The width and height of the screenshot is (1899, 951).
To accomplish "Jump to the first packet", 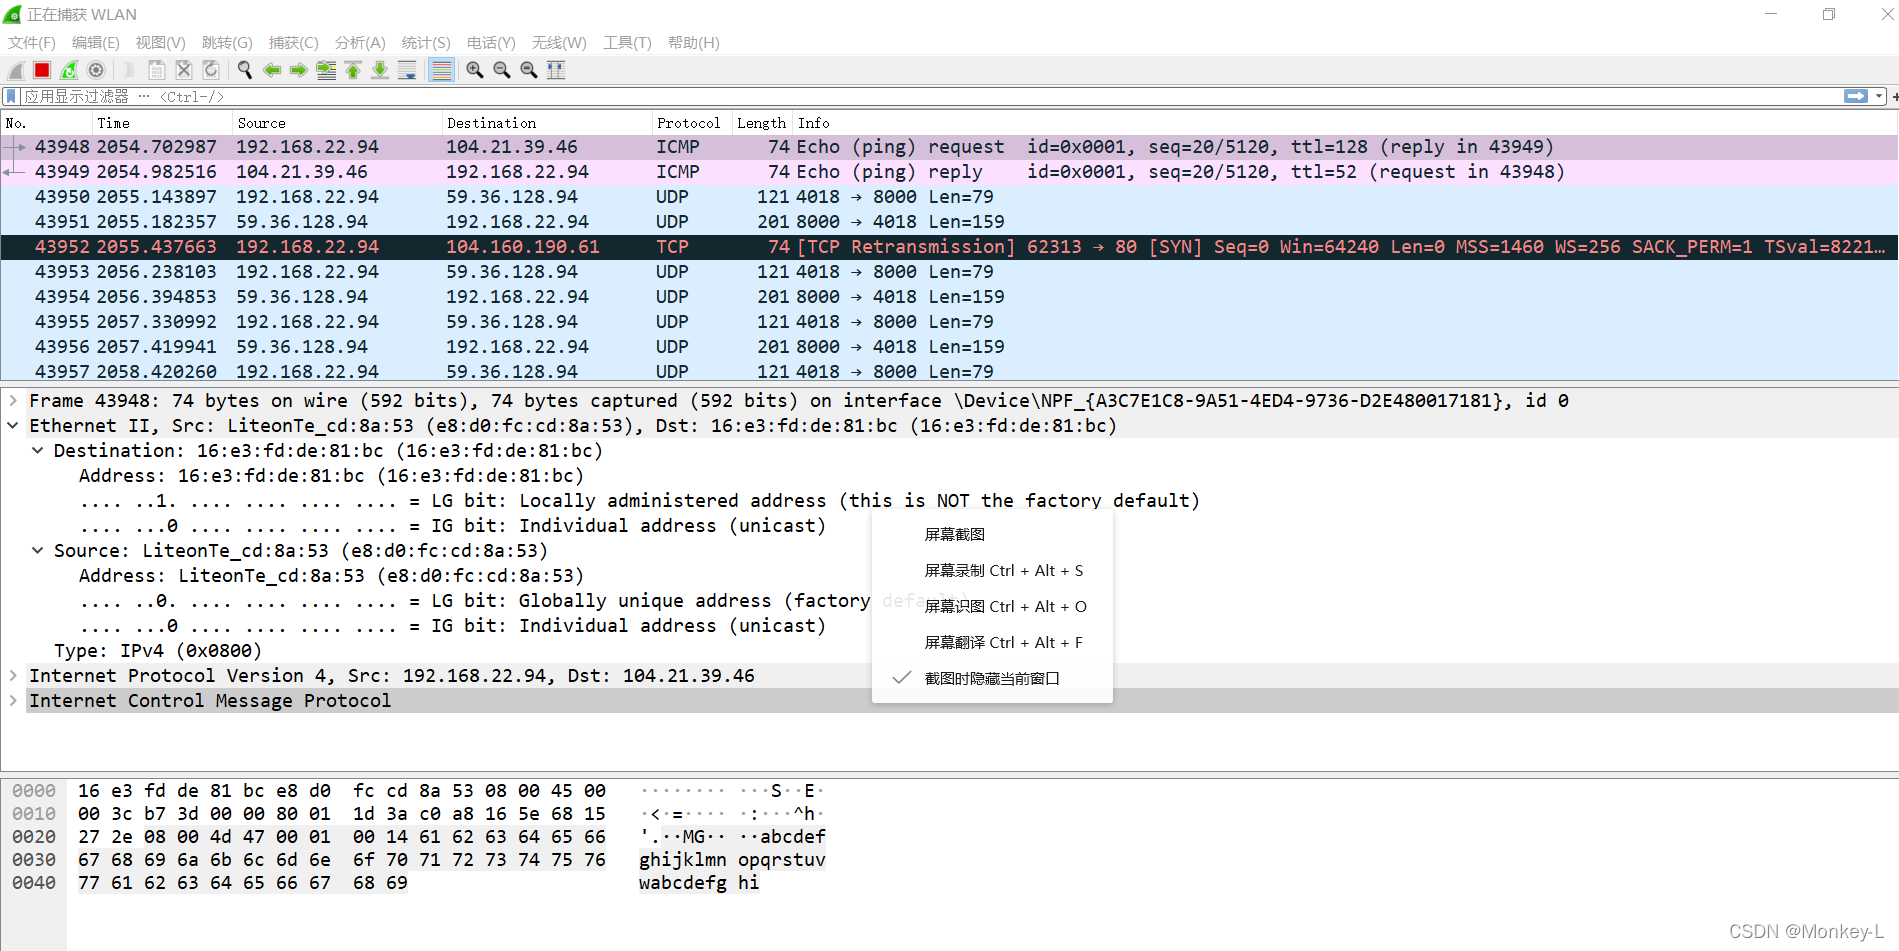I will (353, 70).
